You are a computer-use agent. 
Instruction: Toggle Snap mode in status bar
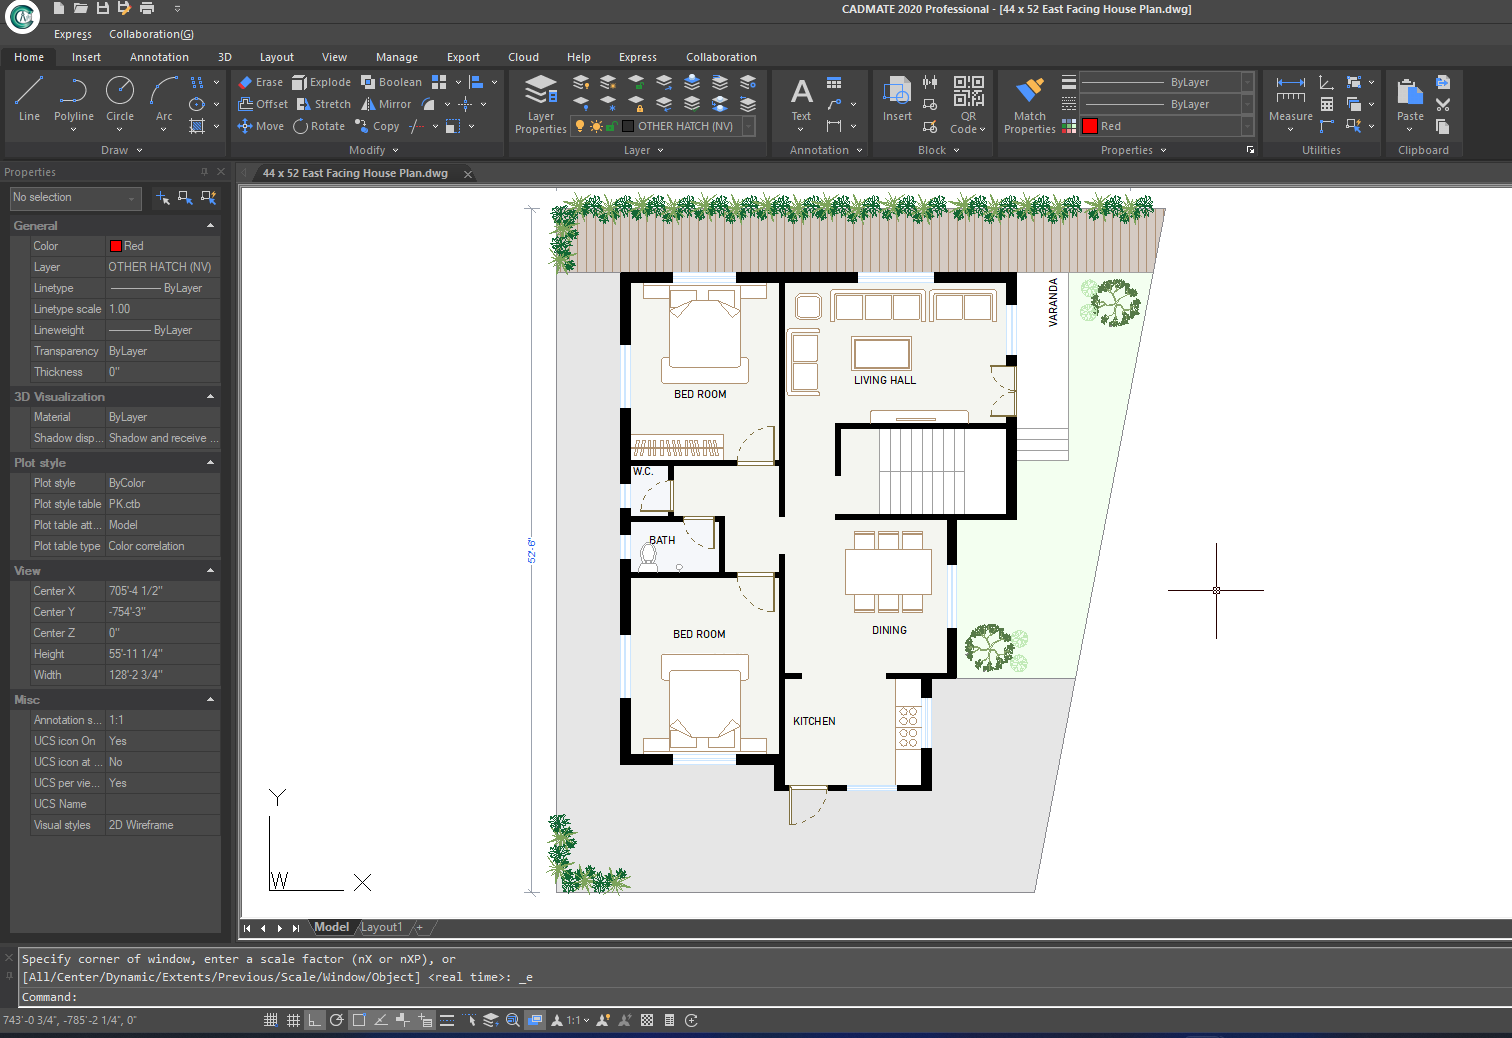tap(271, 1020)
